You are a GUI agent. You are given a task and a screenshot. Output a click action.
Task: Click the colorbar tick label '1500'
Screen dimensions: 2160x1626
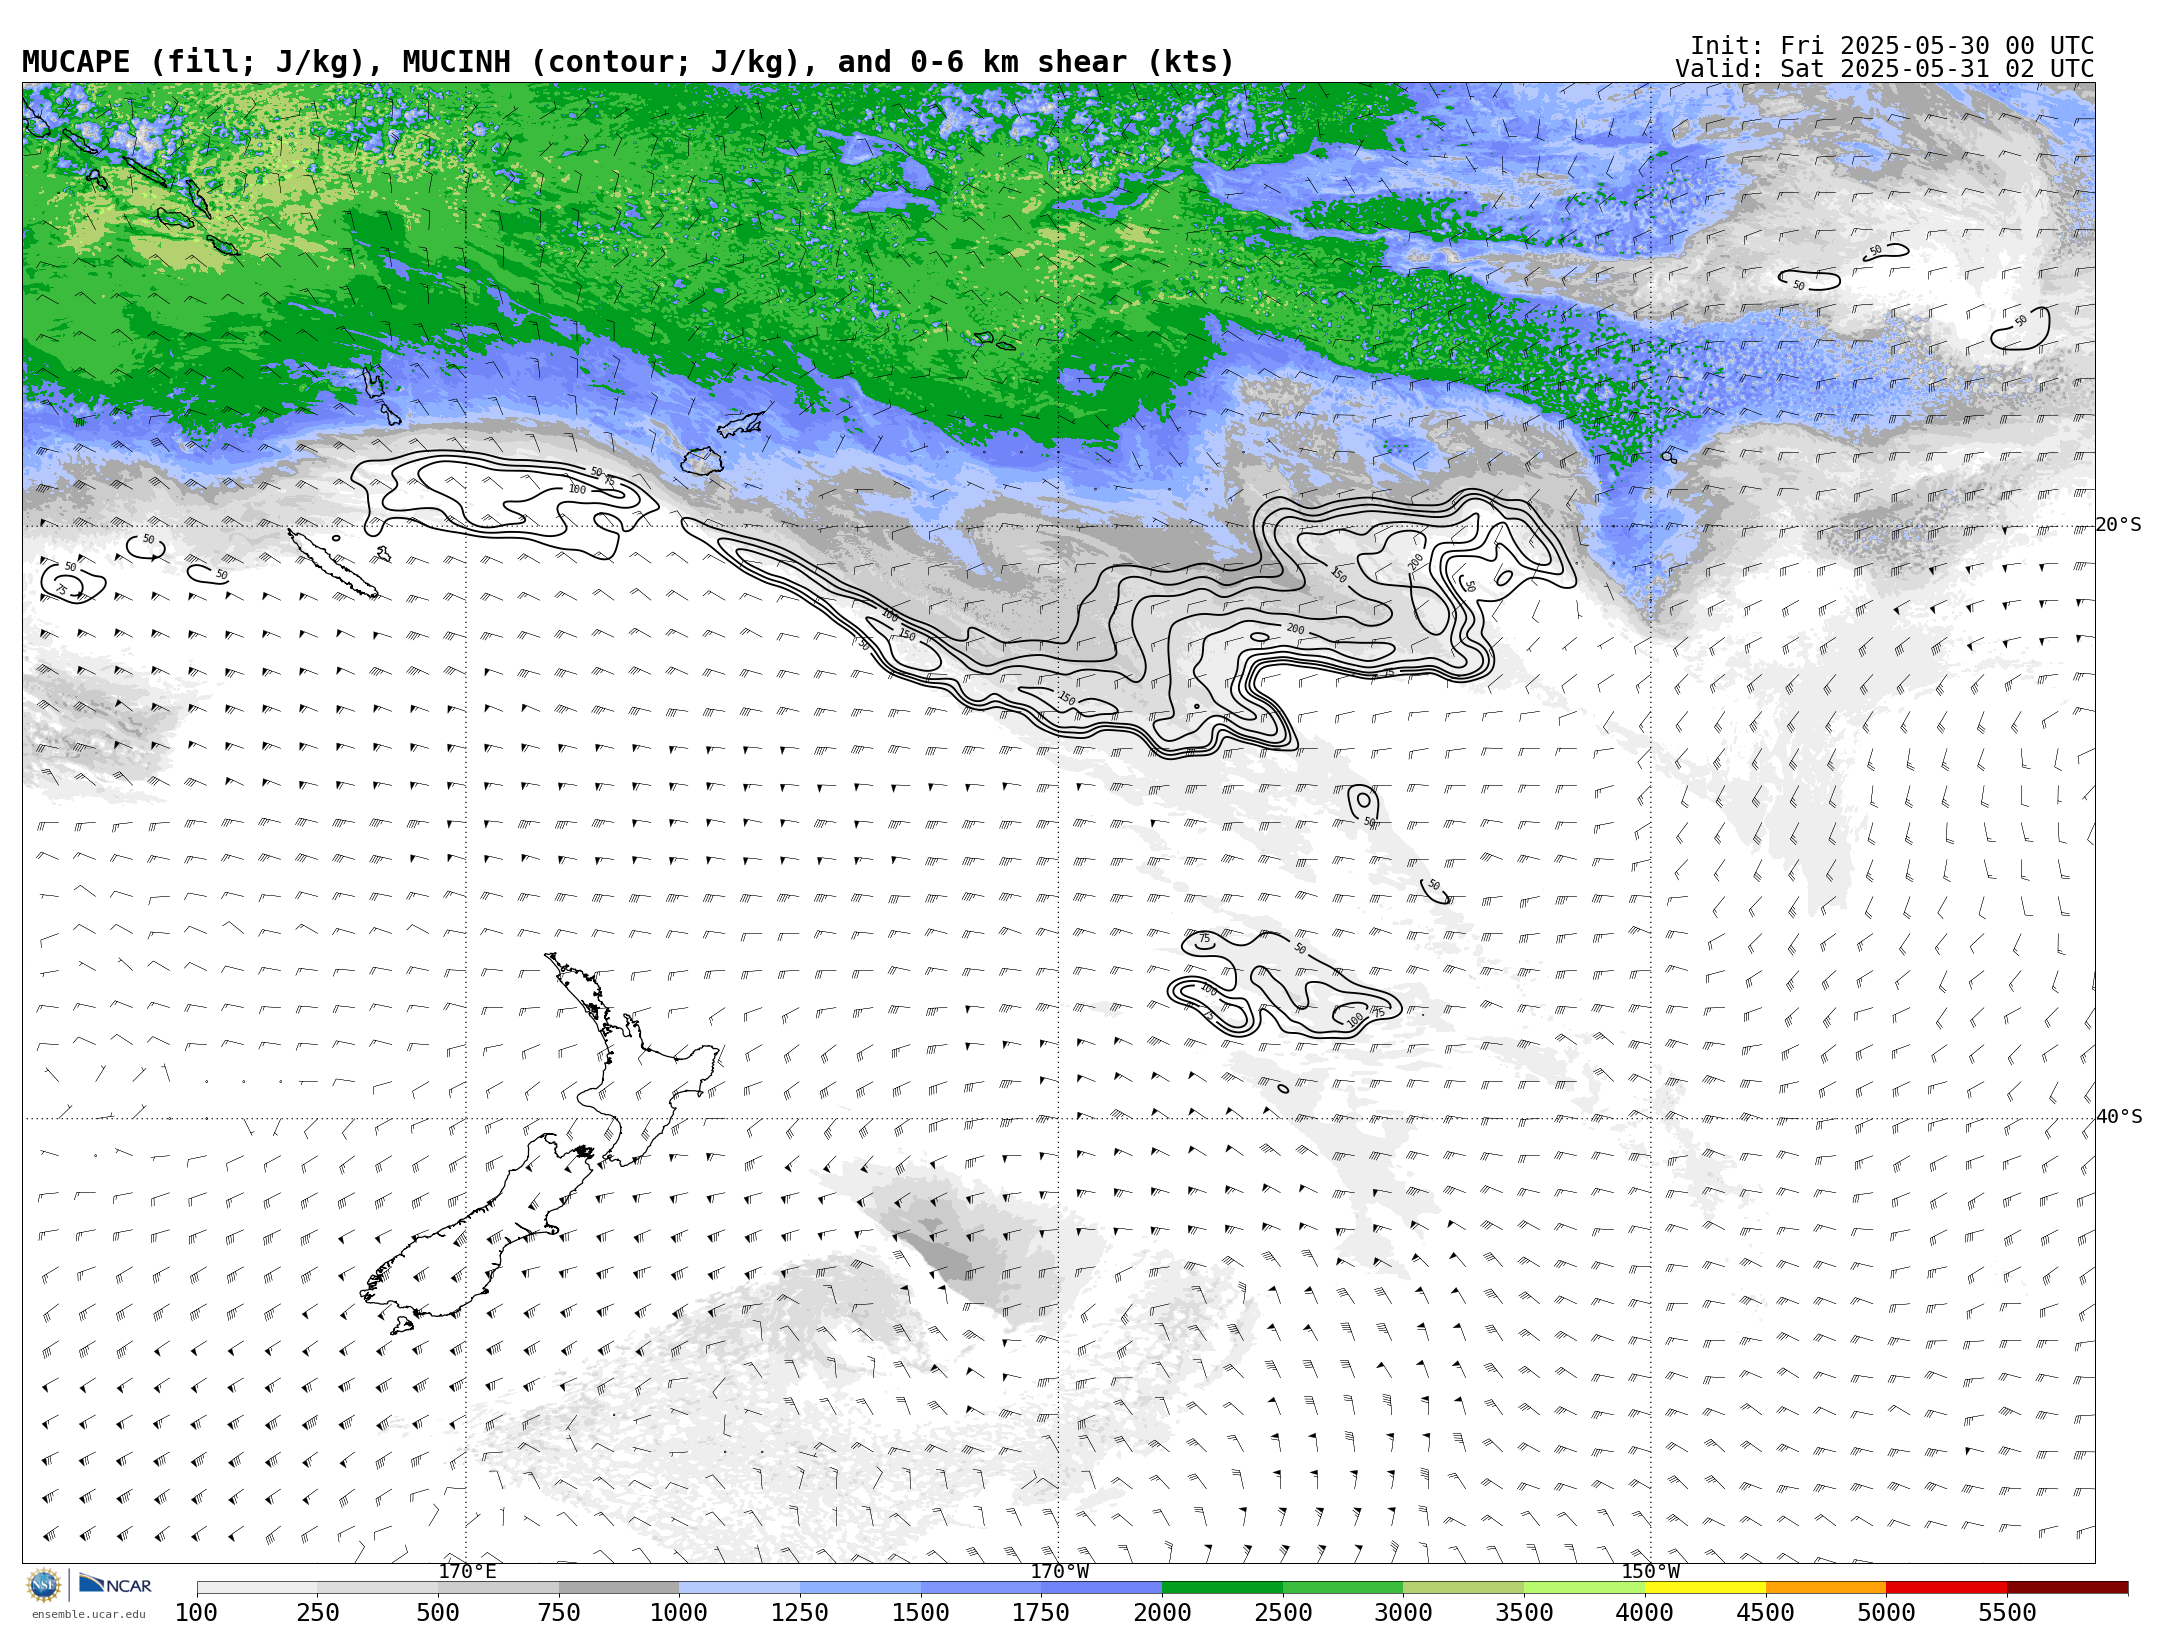pos(921,1613)
